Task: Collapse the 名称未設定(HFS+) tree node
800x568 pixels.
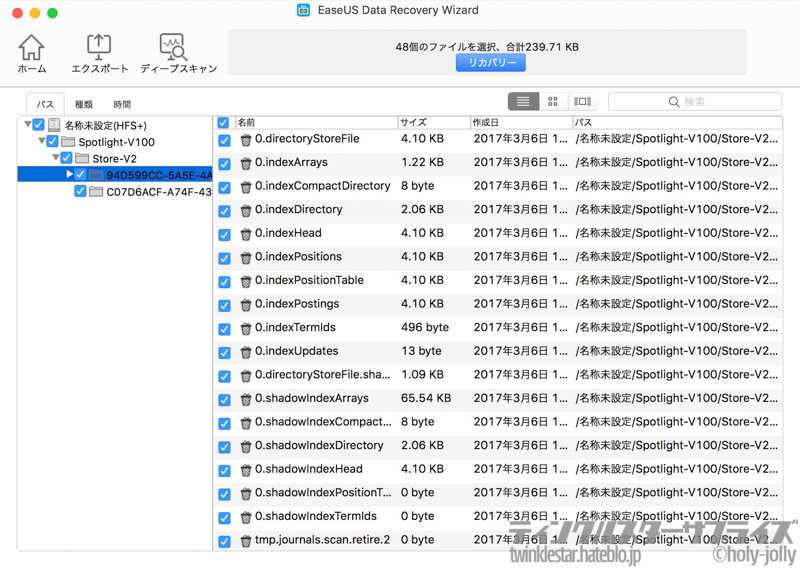Action: (x=28, y=124)
